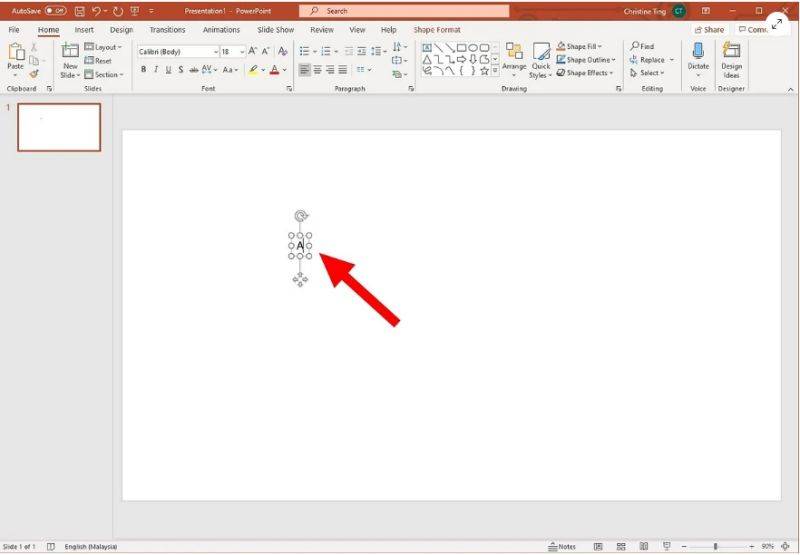Decrease list indent level
800x555 pixels.
(349, 51)
